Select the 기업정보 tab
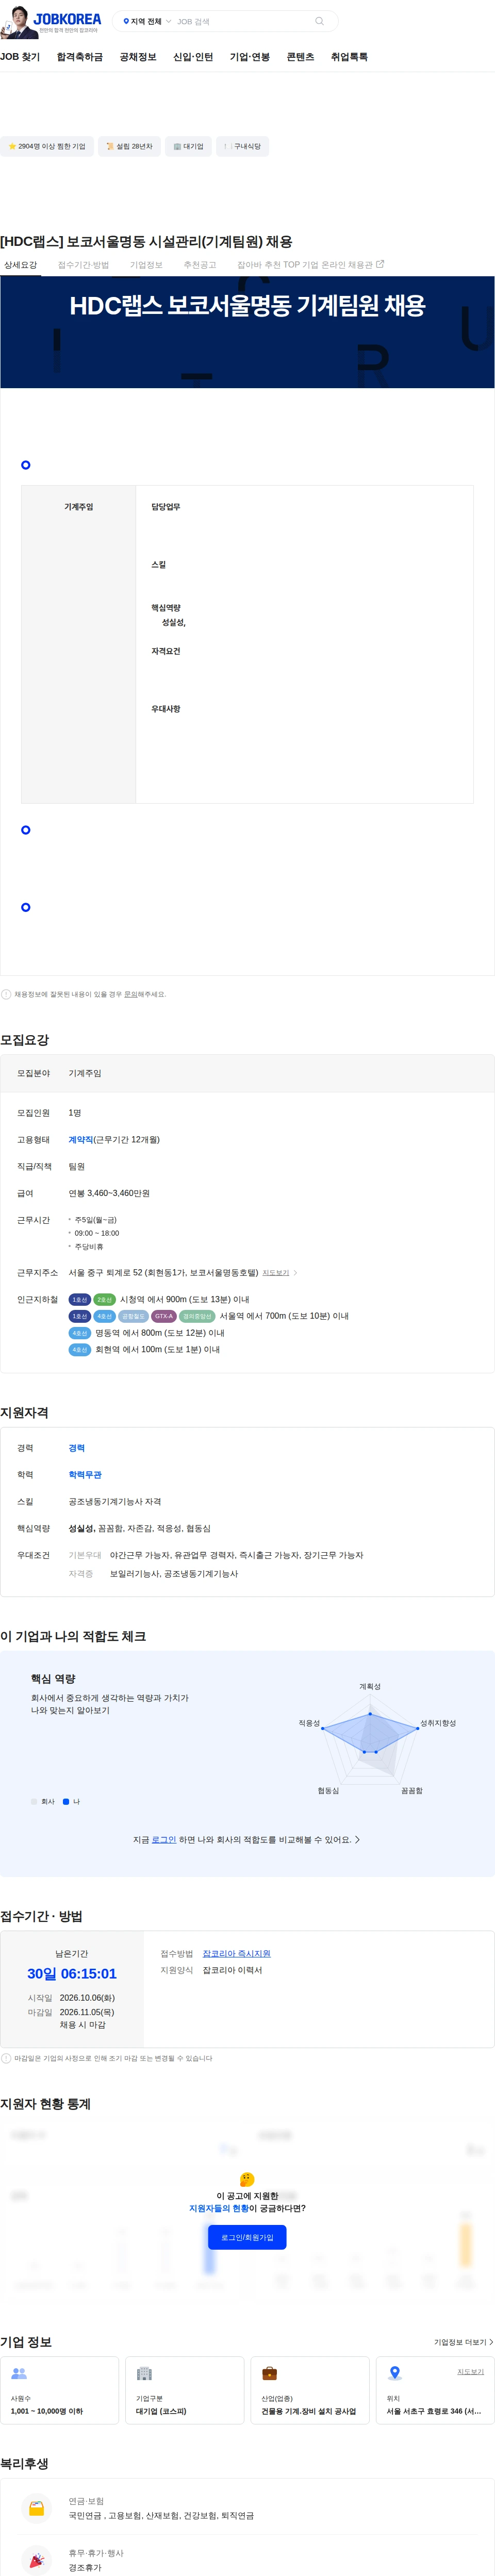This screenshot has width=495, height=2576. 146,265
